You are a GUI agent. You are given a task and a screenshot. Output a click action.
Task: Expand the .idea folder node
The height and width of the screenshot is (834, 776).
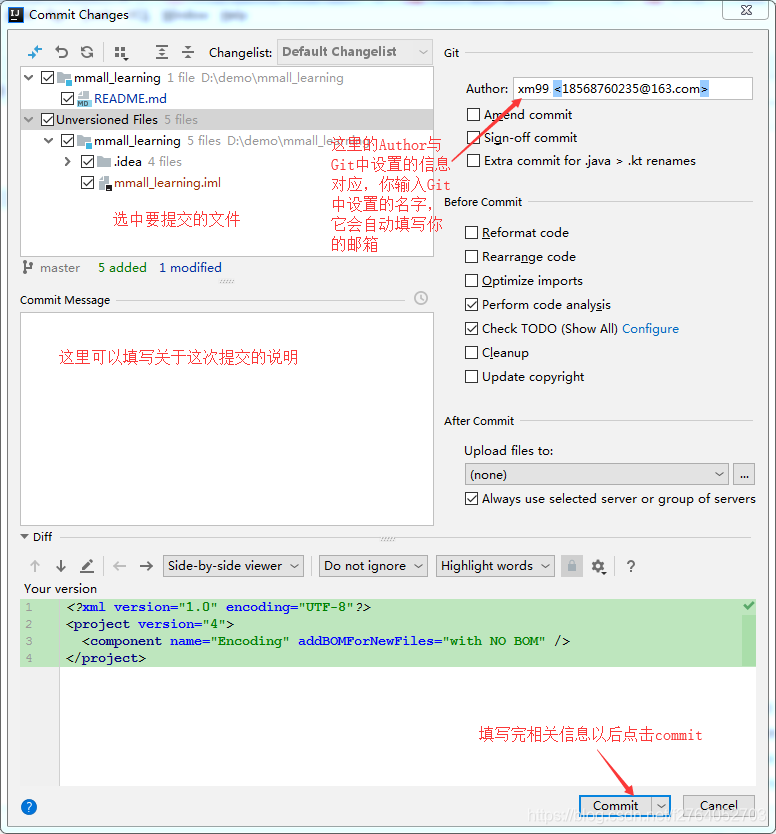coord(68,162)
